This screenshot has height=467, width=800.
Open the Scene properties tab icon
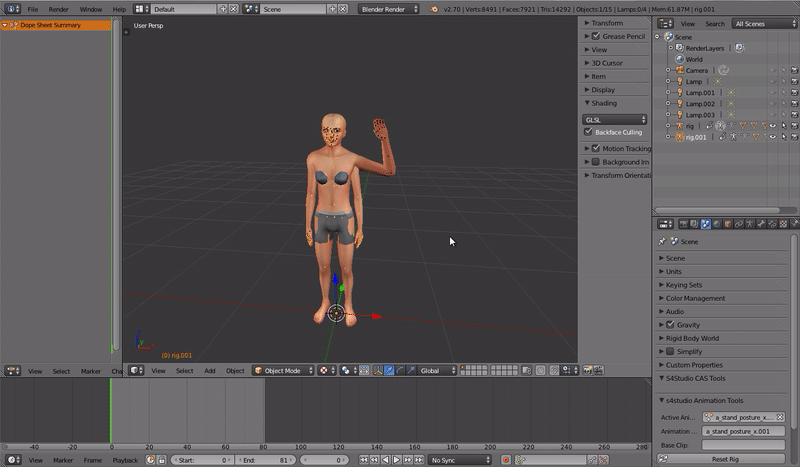pos(706,224)
